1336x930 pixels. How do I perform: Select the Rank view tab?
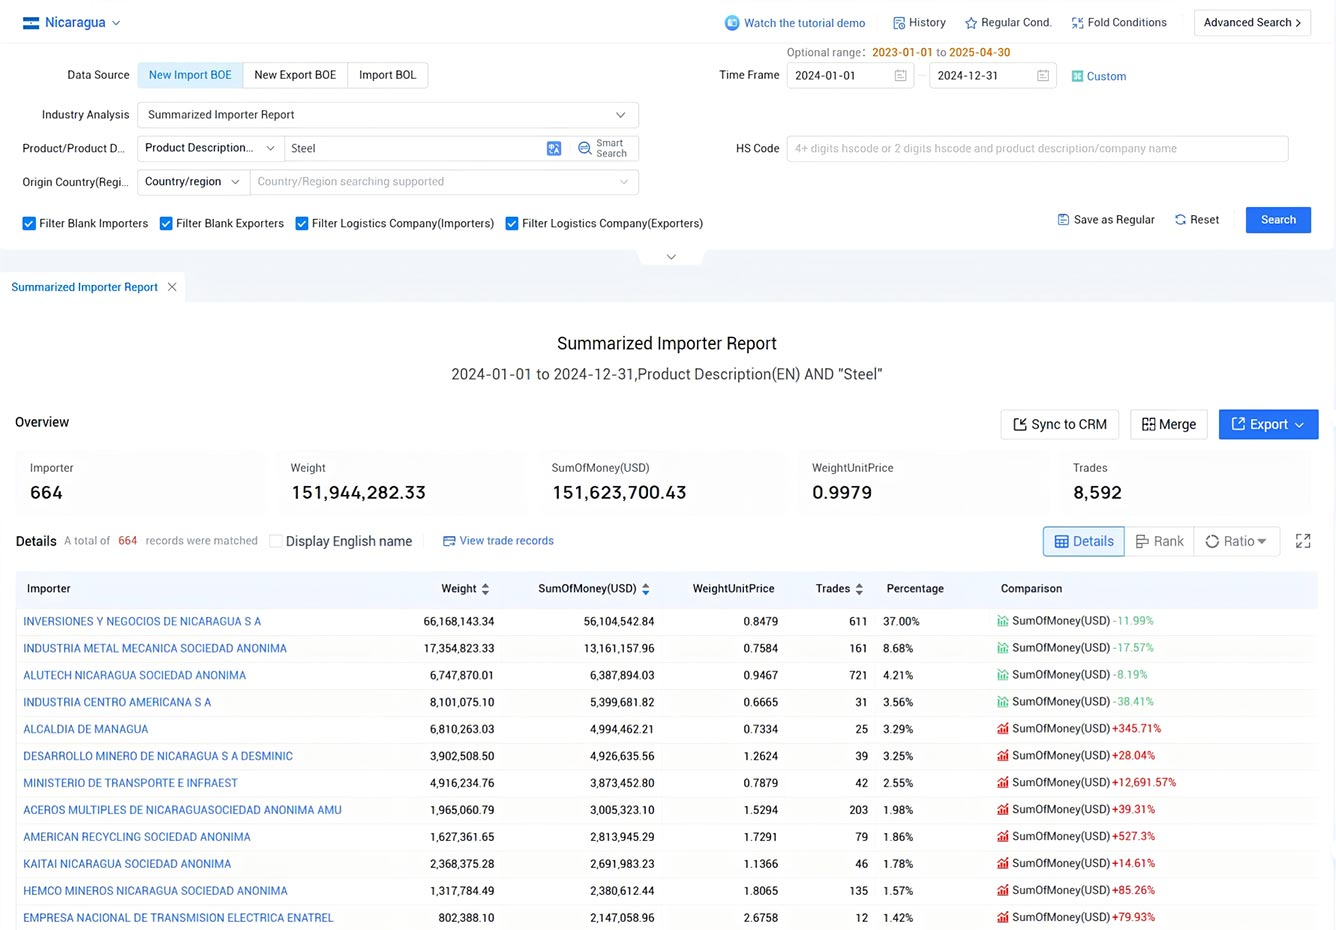tap(1159, 541)
